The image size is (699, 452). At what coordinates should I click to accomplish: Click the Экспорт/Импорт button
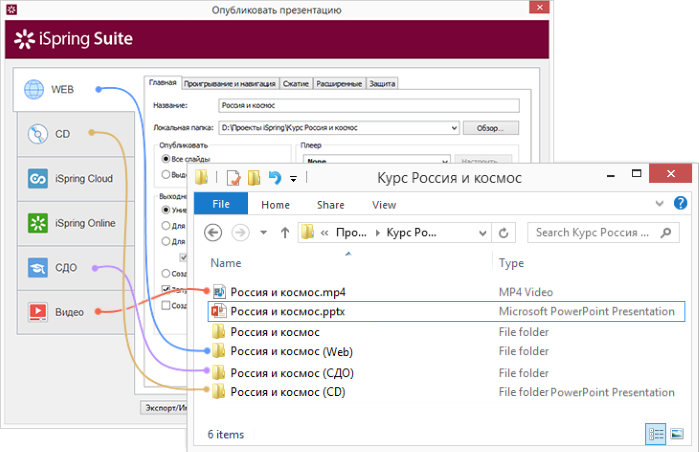tap(165, 408)
